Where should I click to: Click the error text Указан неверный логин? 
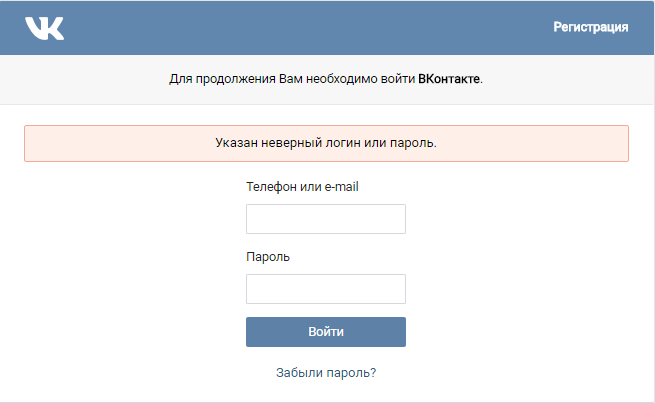326,143
